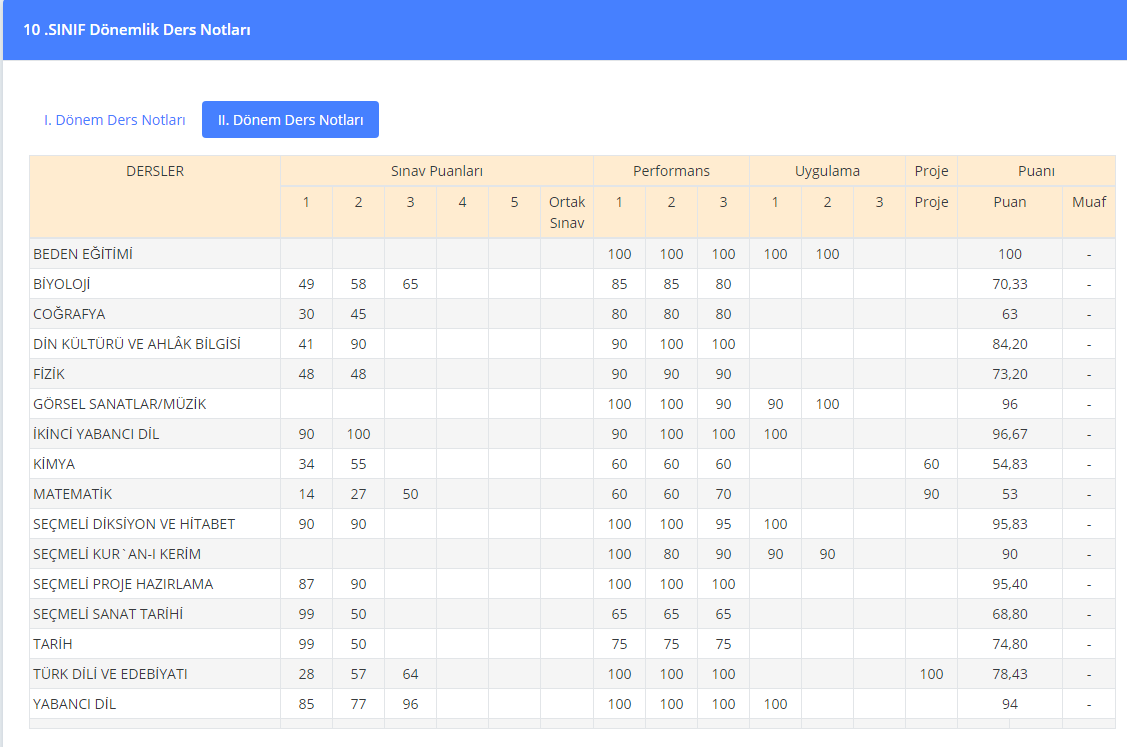Viewport: 1127px width, 747px height.
Task: Select the TARİH row label
Action: coord(52,644)
